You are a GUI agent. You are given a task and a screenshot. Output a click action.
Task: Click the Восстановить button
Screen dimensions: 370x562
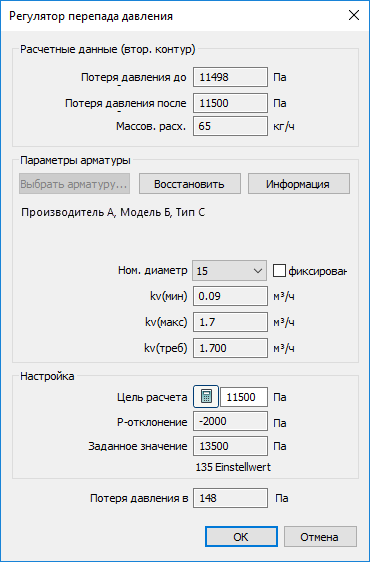190,184
